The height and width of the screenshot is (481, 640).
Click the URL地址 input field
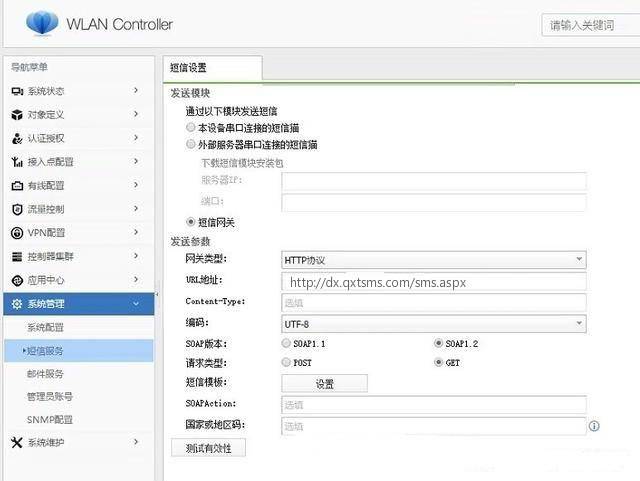[x=433, y=282]
